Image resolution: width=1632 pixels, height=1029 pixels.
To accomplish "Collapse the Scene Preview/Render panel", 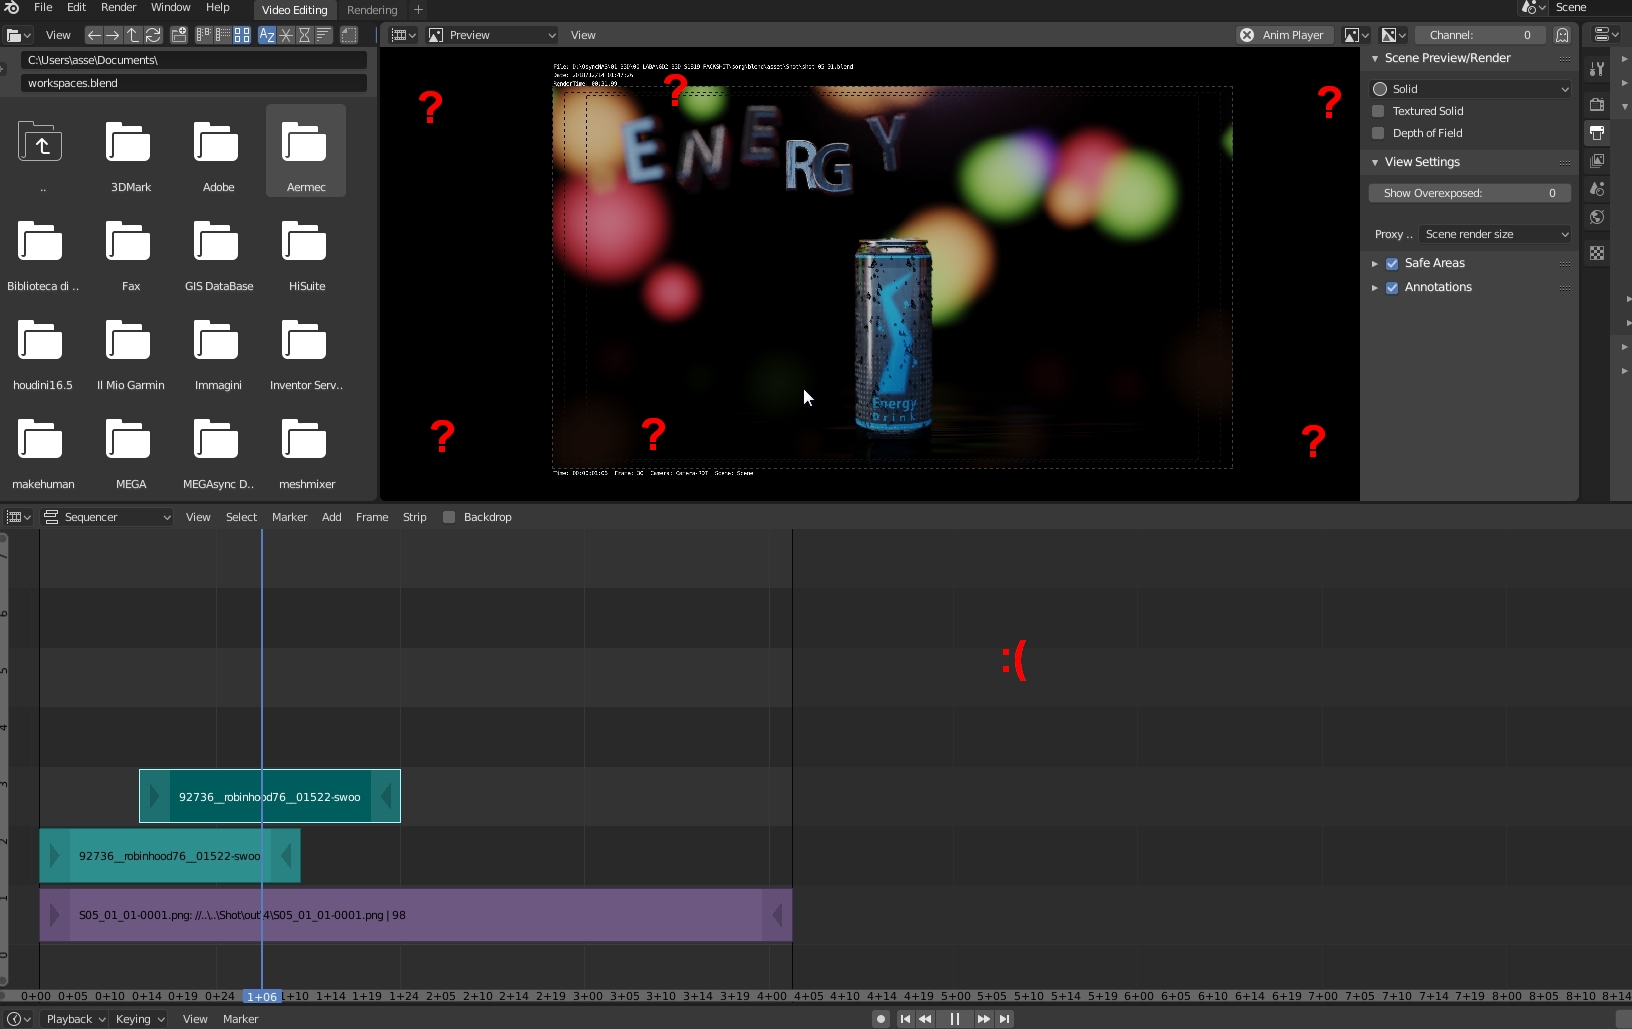I will 1375,58.
